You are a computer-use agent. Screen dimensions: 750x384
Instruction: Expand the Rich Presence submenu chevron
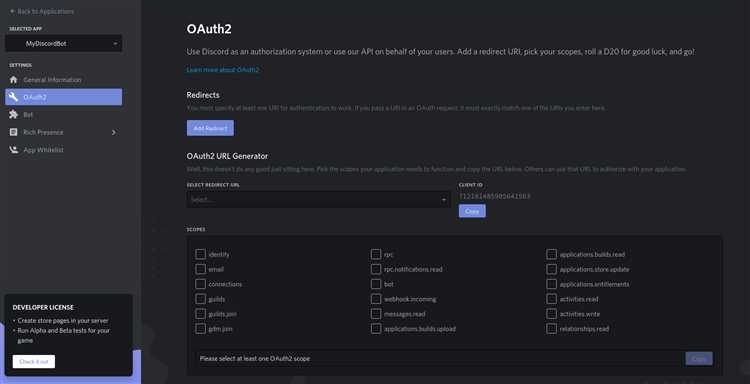[x=113, y=132]
